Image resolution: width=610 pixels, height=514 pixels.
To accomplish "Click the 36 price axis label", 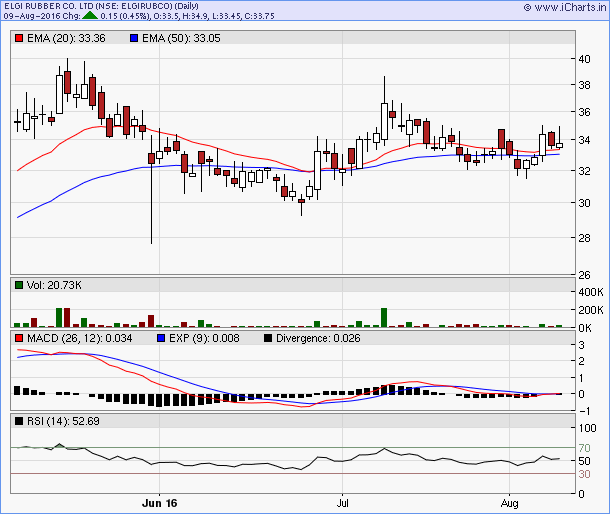I will [584, 112].
